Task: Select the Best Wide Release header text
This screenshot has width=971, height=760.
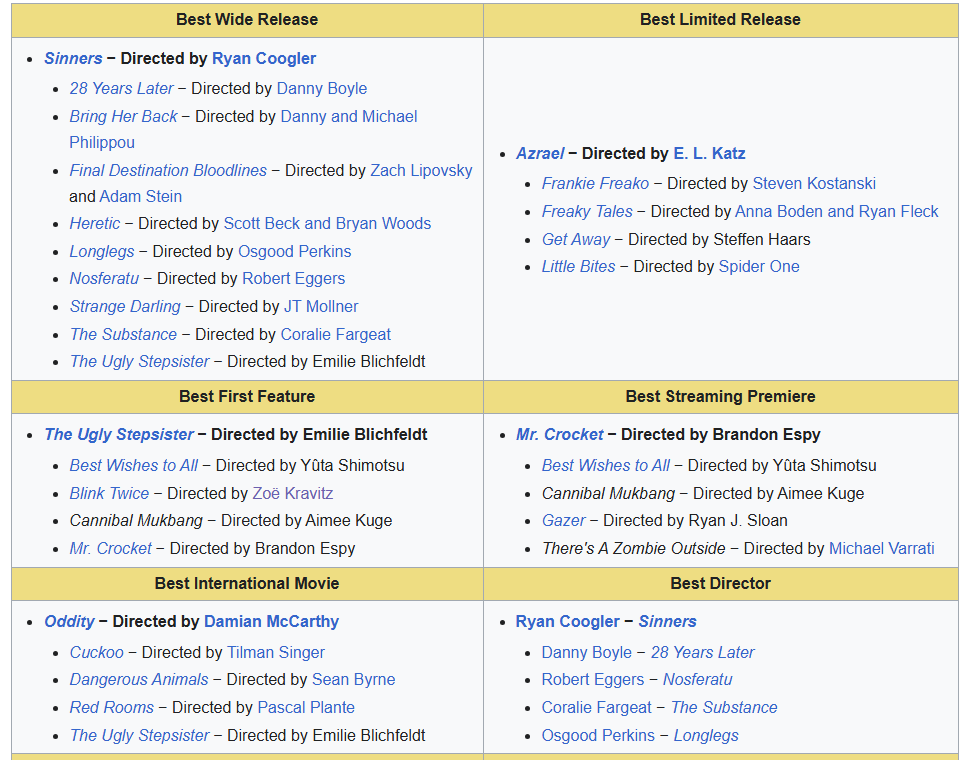Action: [x=247, y=20]
